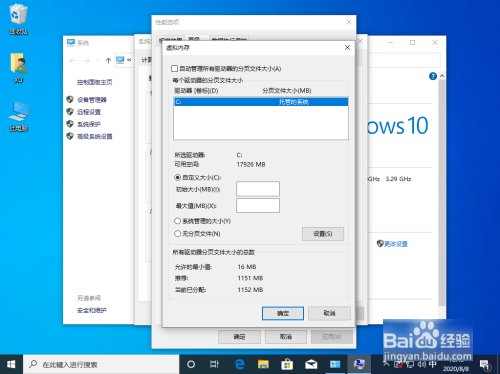The width and height of the screenshot is (500, 374).
Task: Click the Initial size input field
Action: point(258,189)
